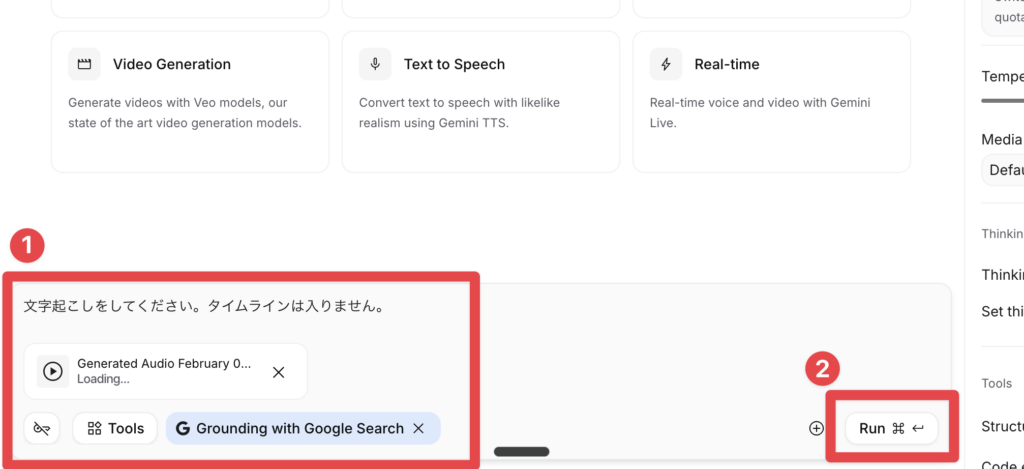Click the Video Generation film icon
This screenshot has width=1024, height=469.
84,64
